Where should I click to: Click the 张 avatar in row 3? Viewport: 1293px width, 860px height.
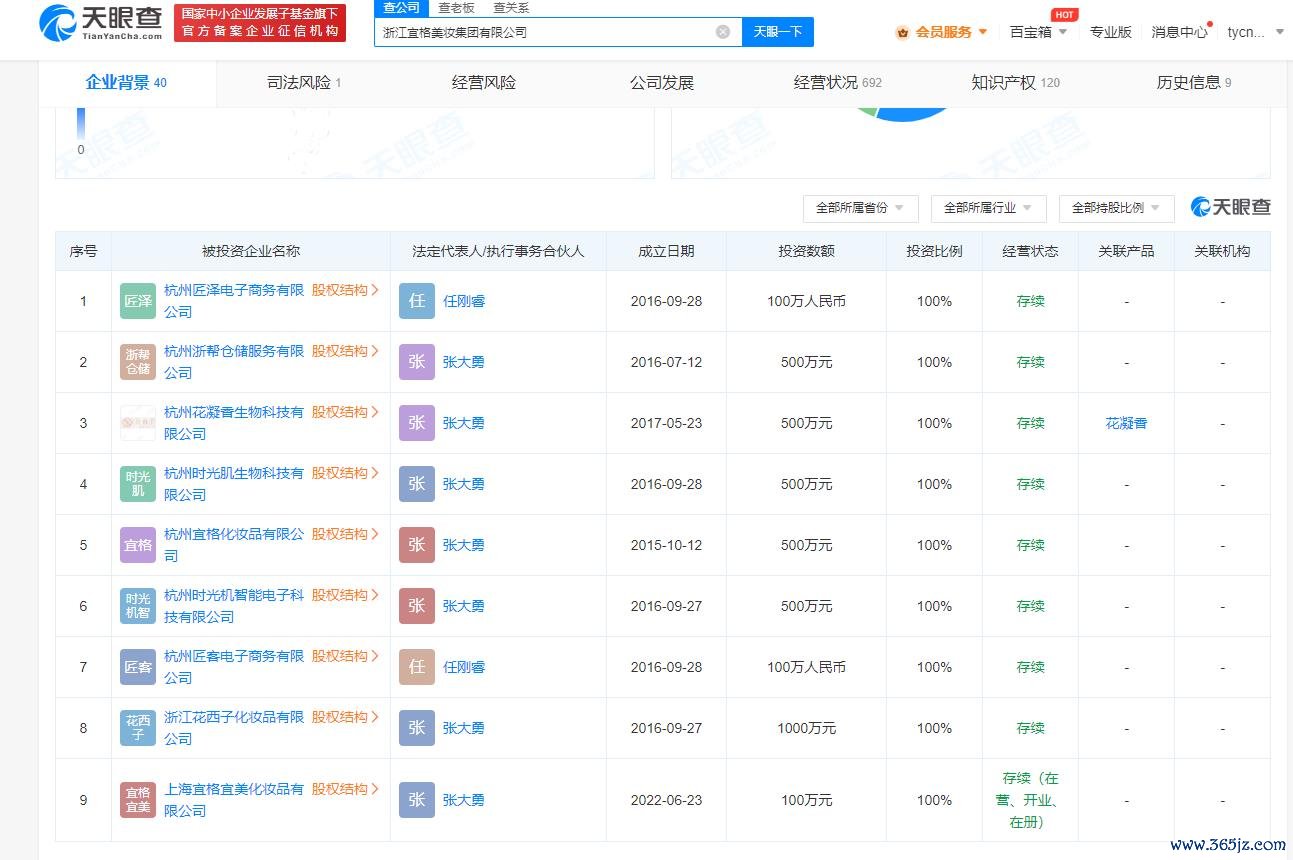click(x=417, y=423)
